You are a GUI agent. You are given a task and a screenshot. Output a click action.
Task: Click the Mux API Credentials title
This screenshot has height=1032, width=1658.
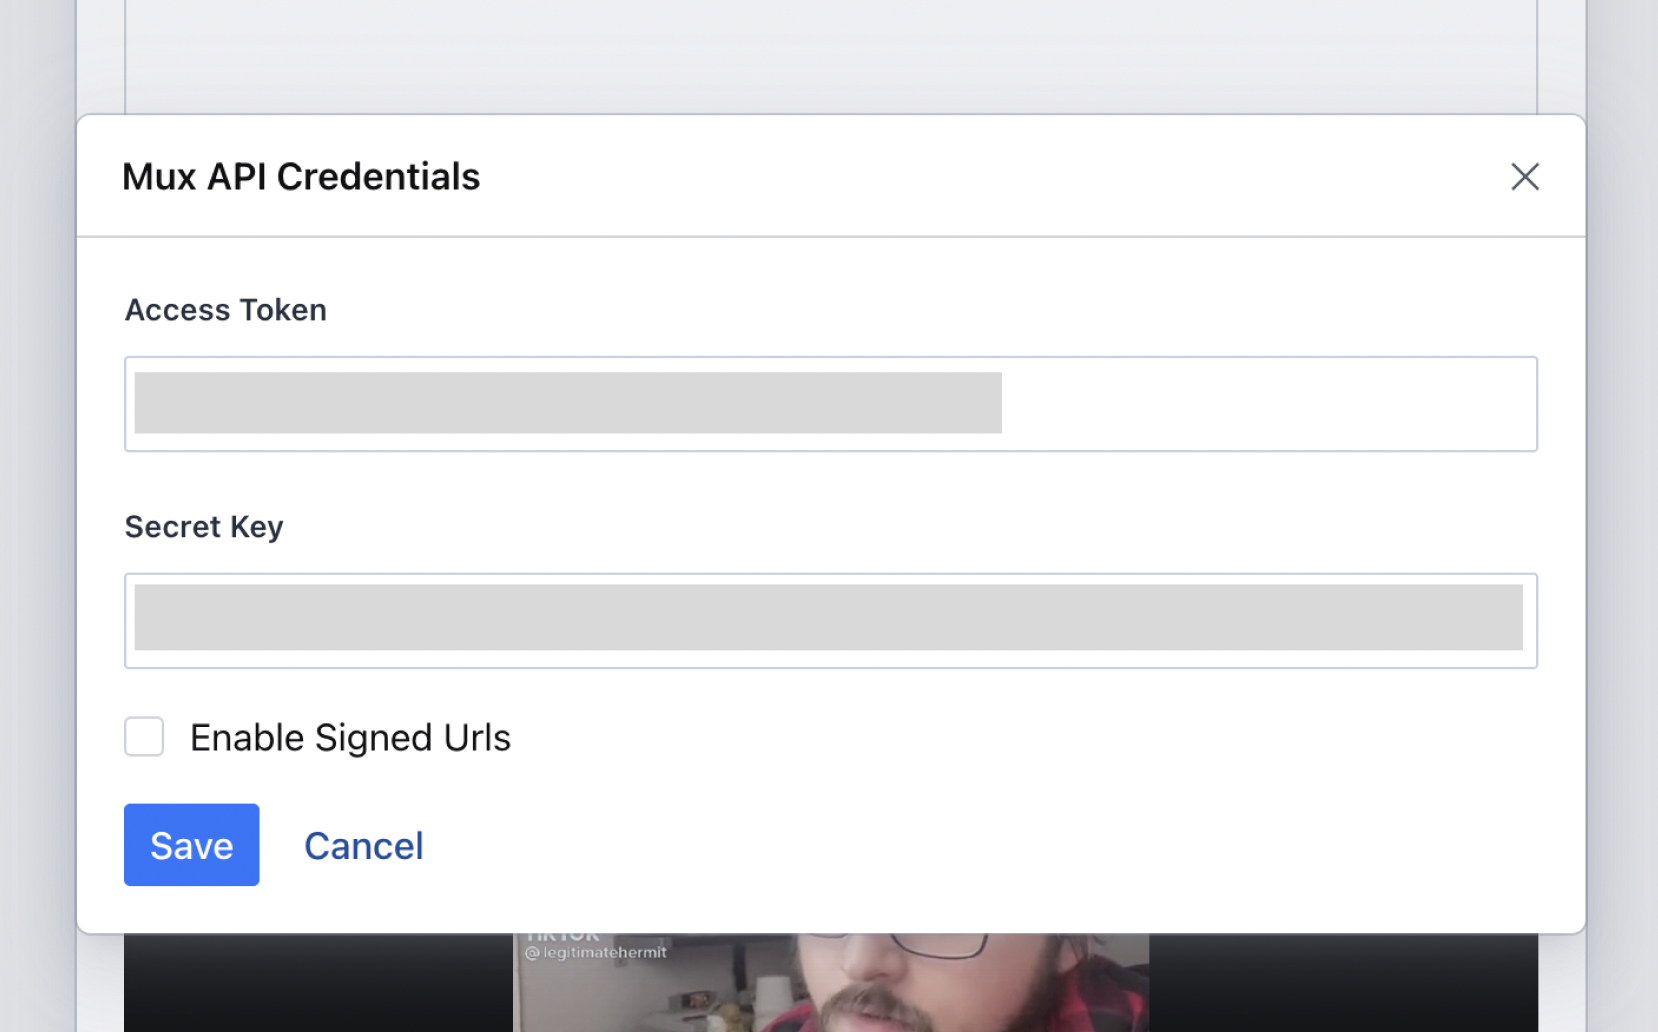(301, 177)
